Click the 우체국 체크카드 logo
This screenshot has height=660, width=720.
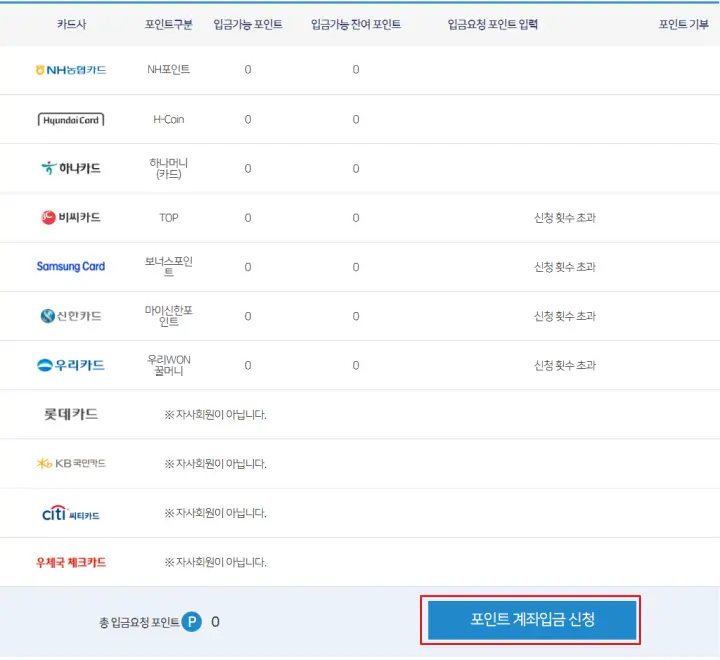point(71,562)
